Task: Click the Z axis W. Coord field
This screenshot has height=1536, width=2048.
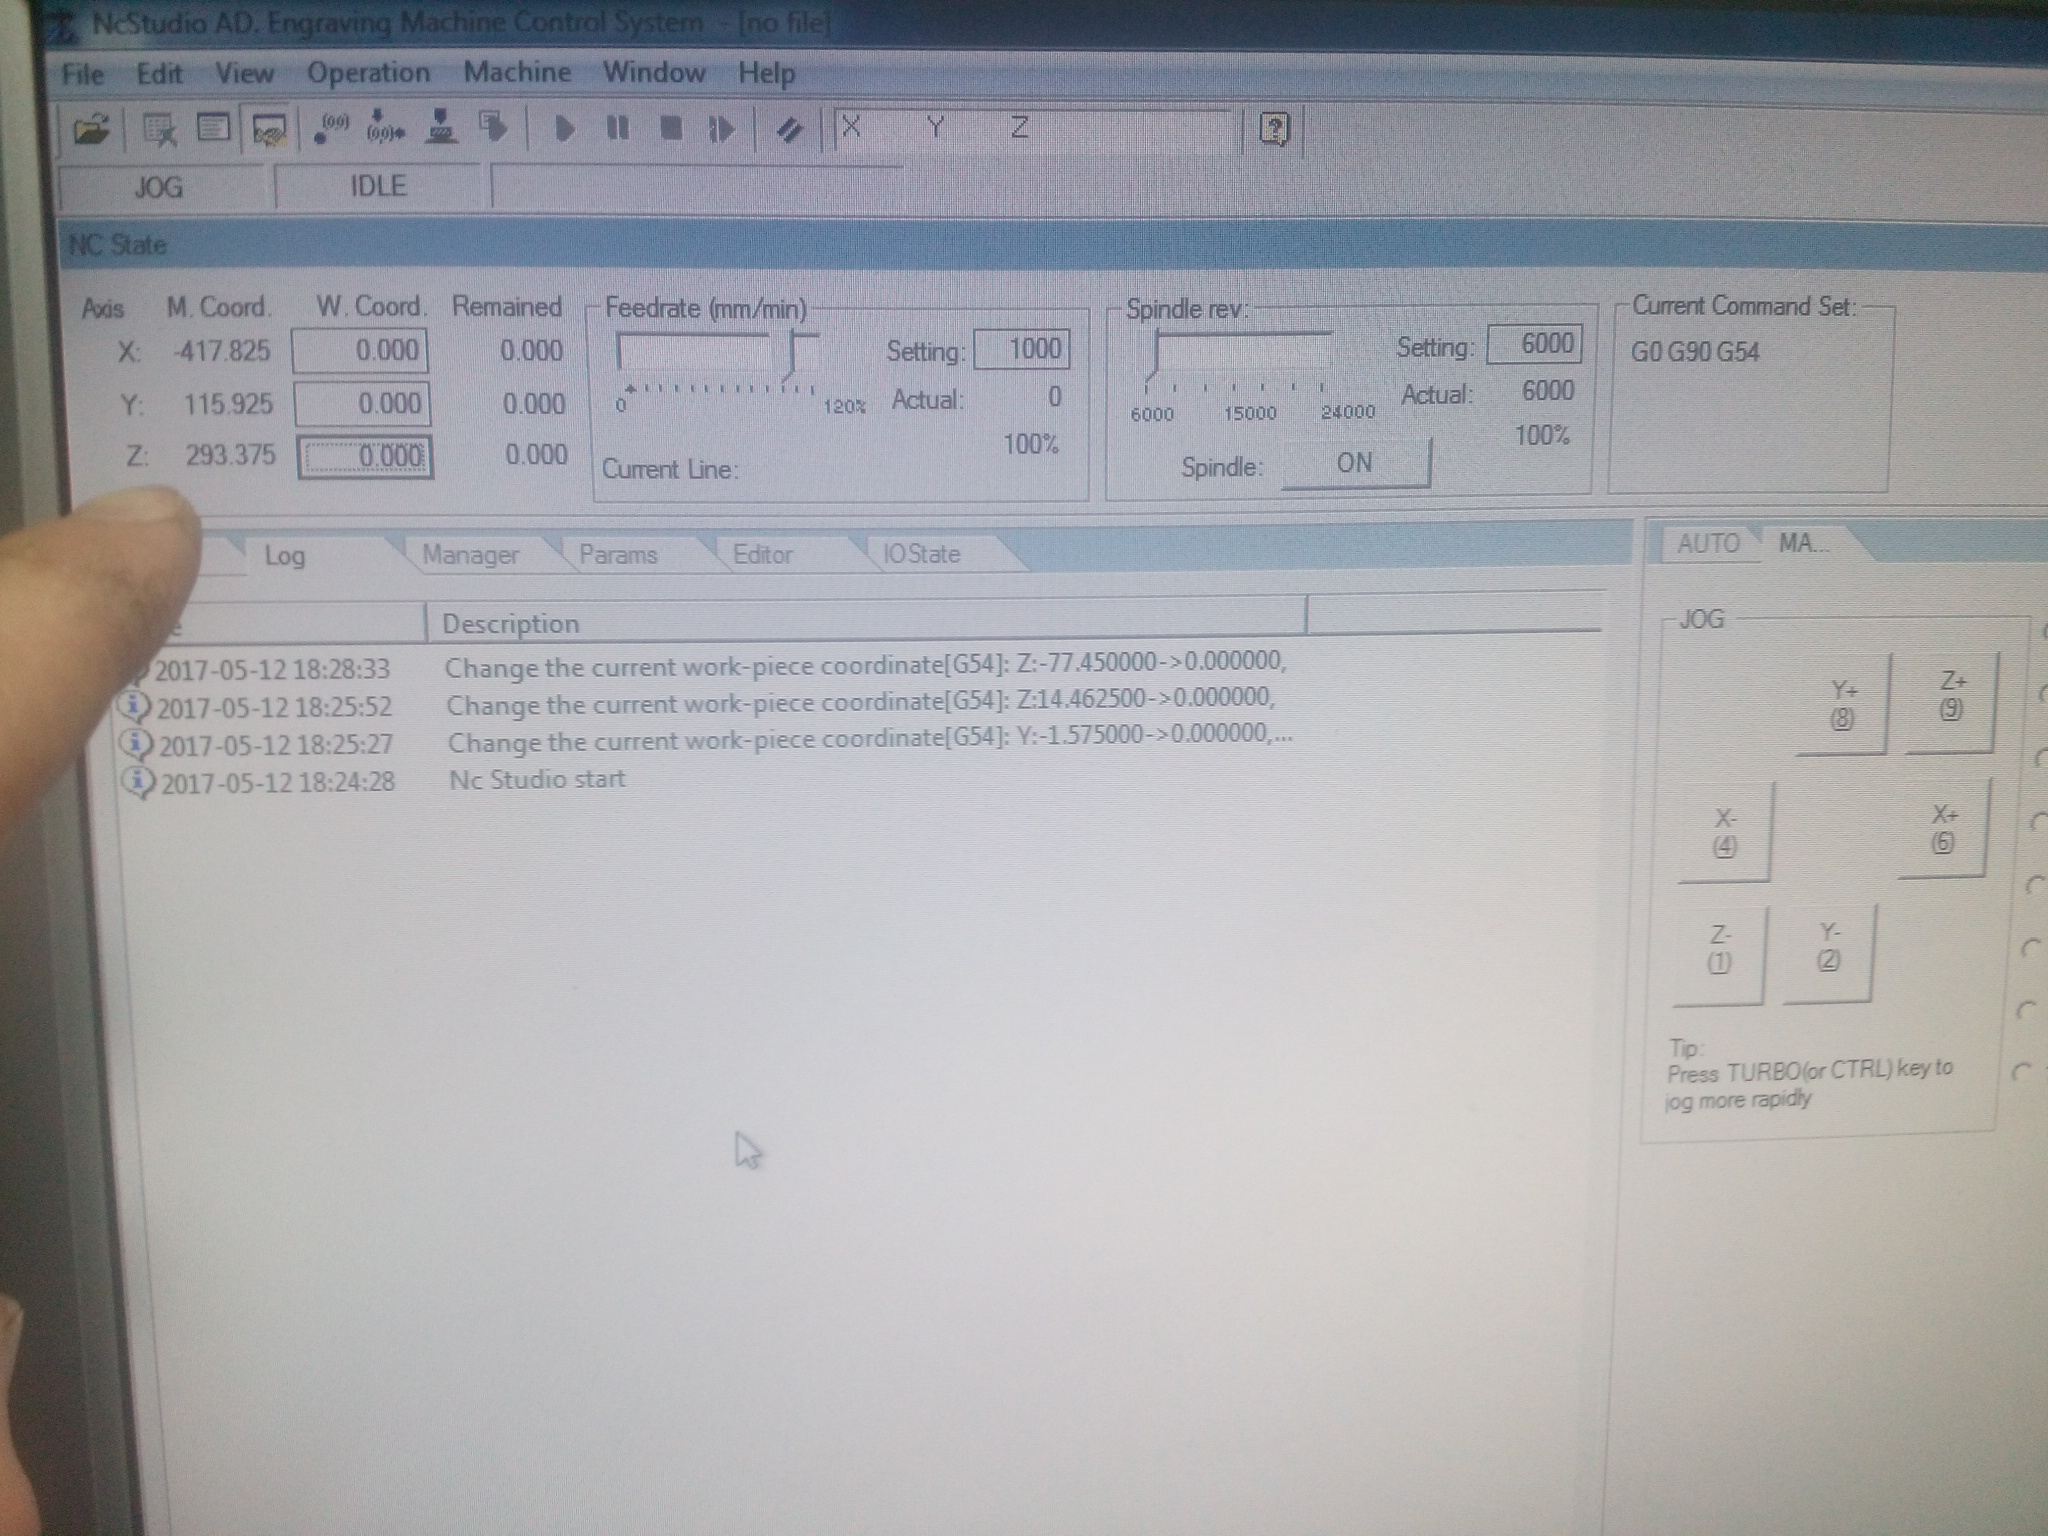Action: pos(366,457)
